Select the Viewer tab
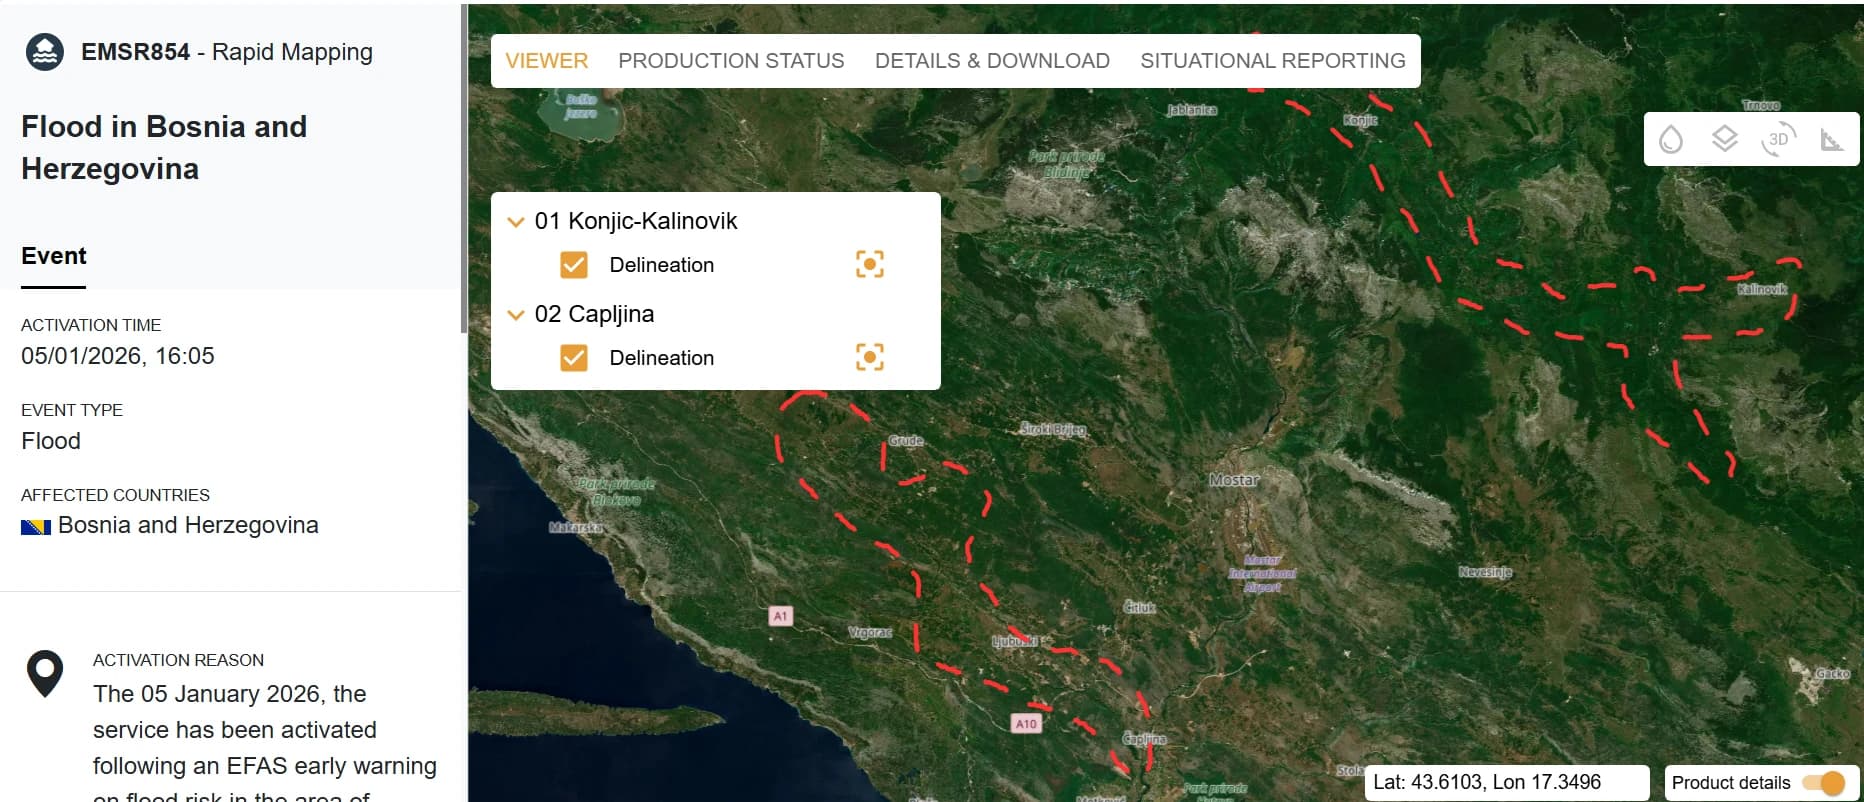 [546, 61]
